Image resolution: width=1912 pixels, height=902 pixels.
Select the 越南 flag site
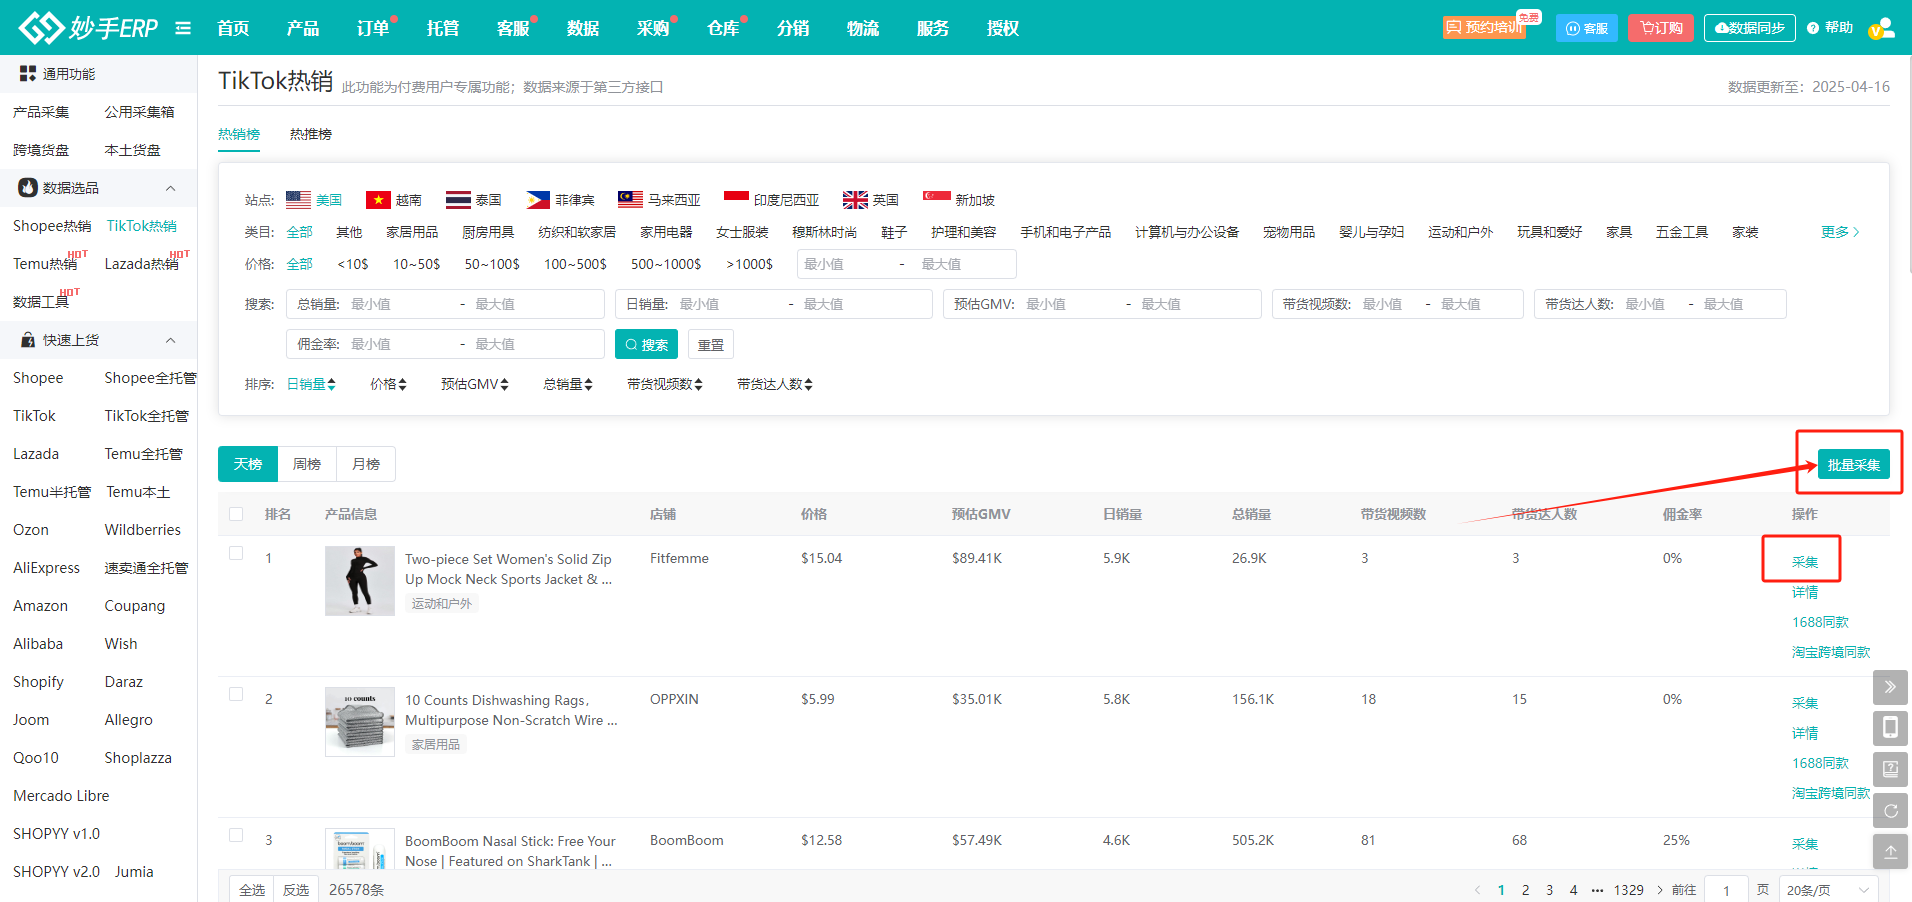[394, 200]
